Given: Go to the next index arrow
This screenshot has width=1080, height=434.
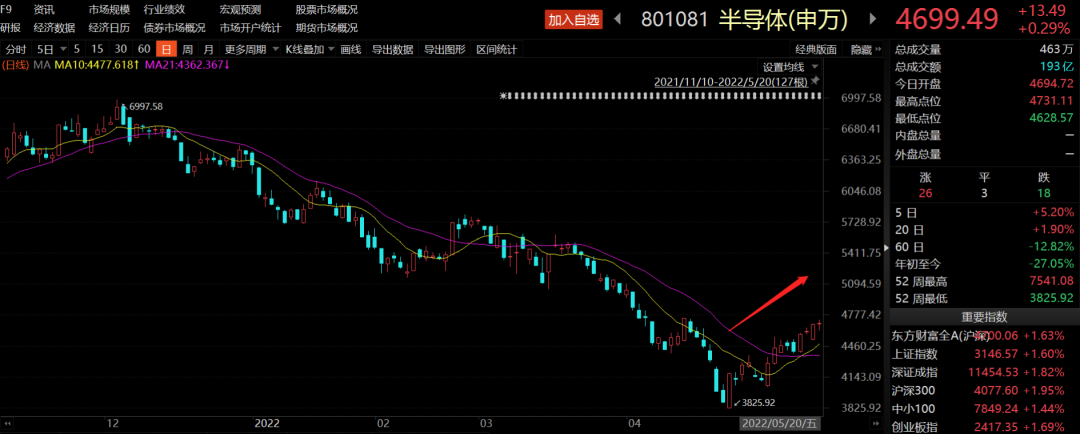Looking at the screenshot, I should point(874,19).
